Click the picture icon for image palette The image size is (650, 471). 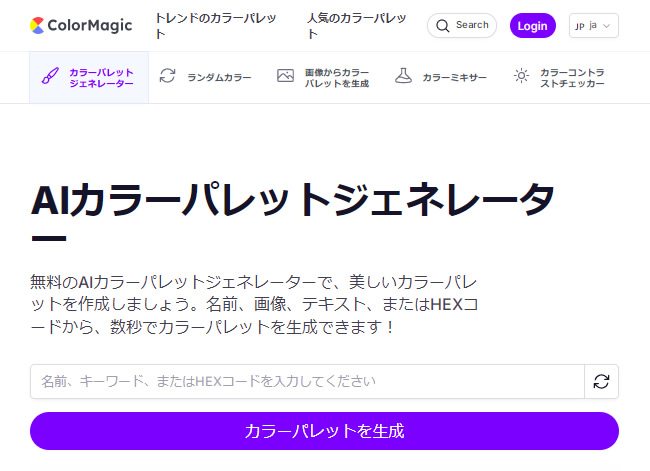coord(285,76)
